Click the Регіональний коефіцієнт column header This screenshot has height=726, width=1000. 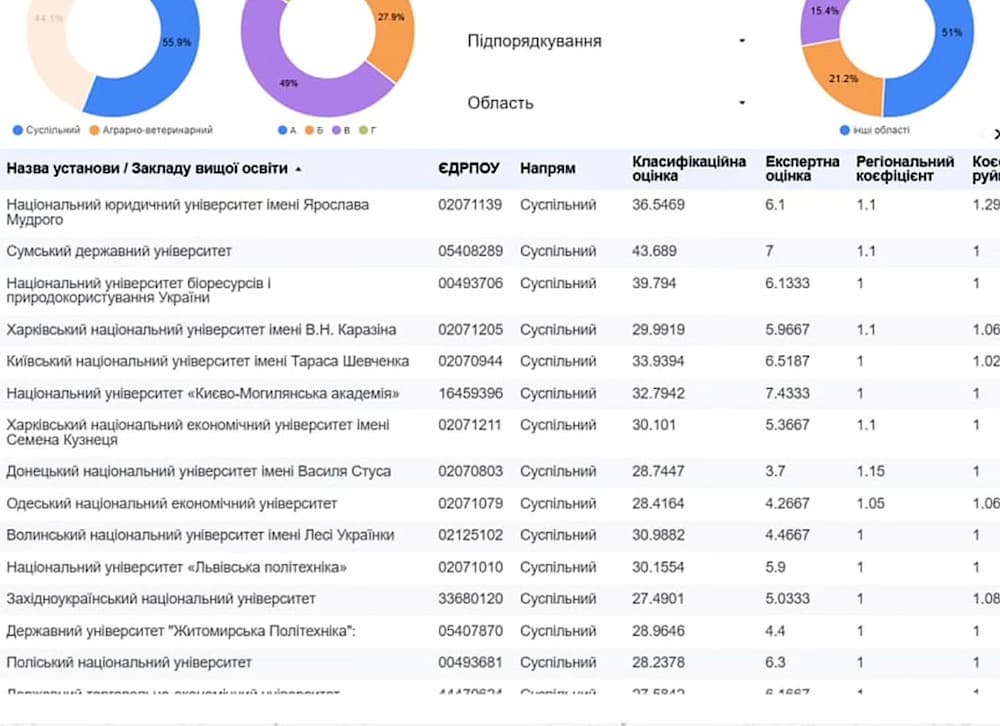pyautogui.click(x=905, y=168)
